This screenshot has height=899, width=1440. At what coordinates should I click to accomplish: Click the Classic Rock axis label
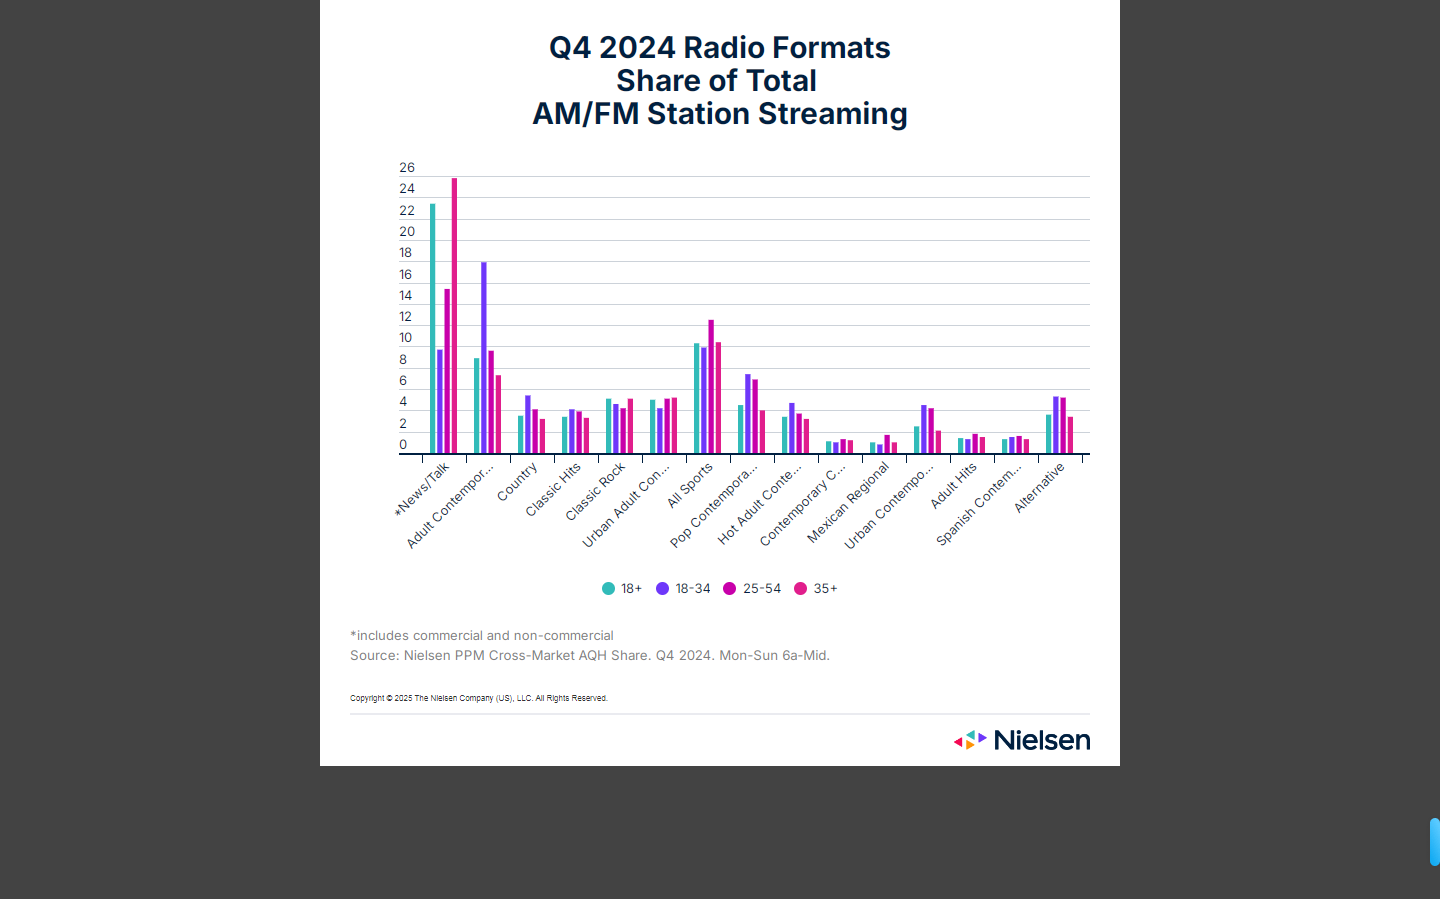click(x=595, y=492)
